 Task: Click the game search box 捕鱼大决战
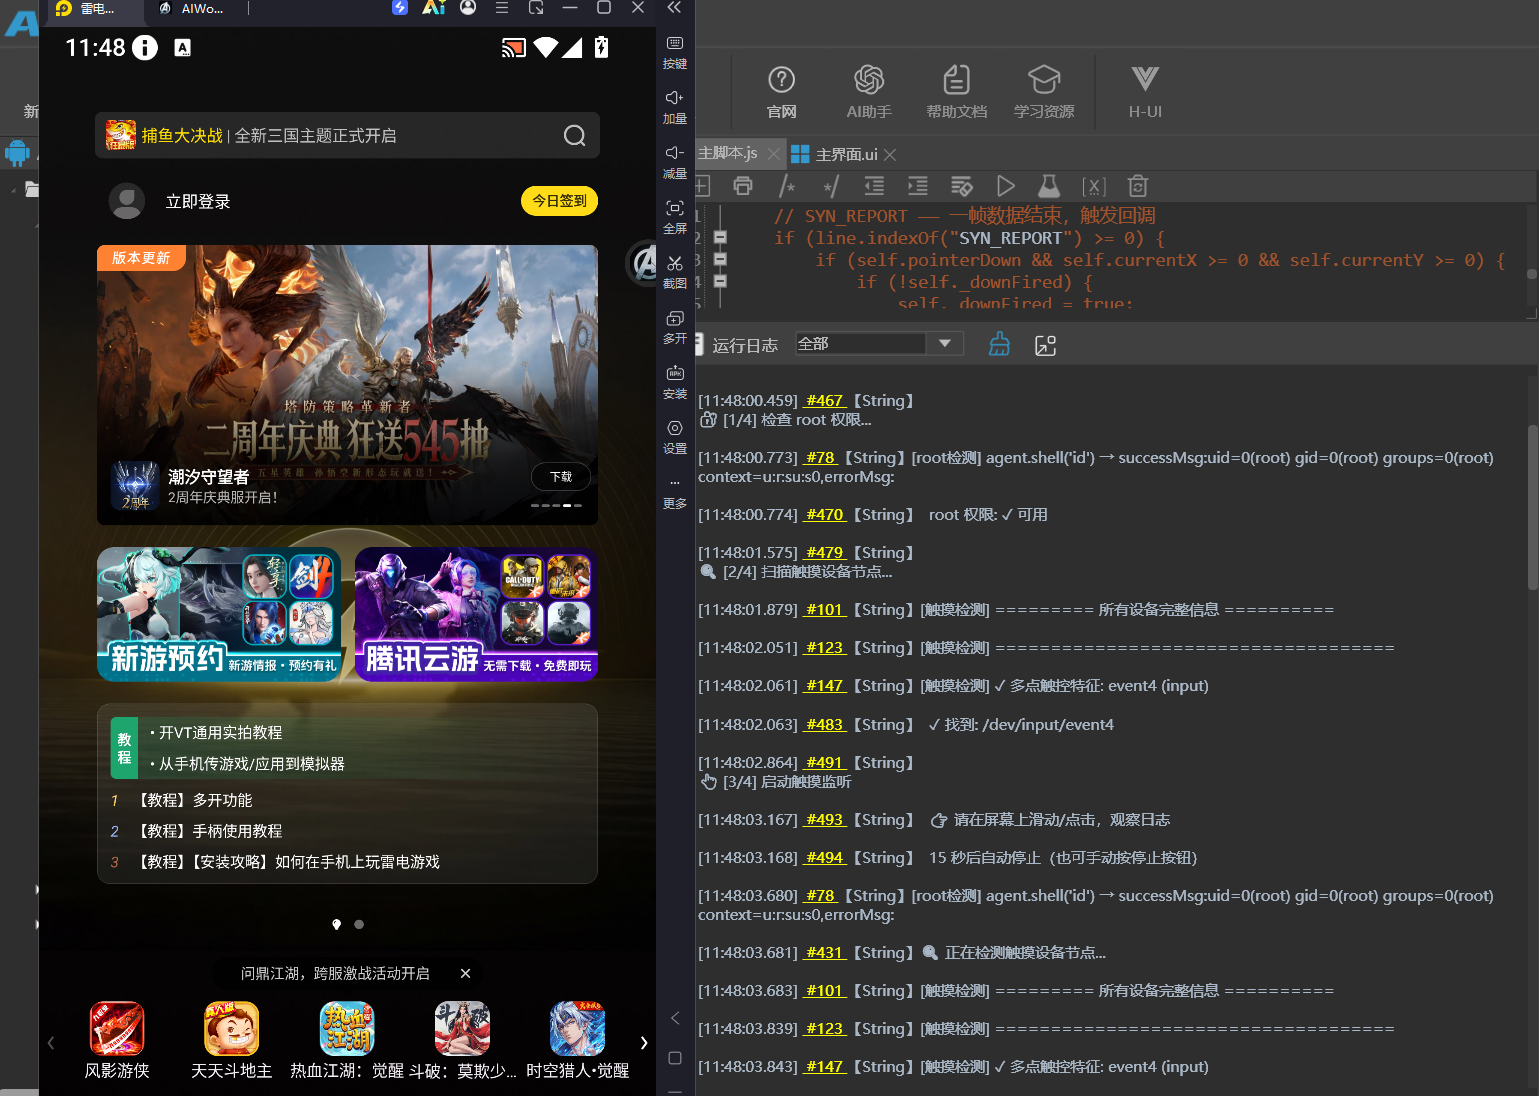pos(347,135)
